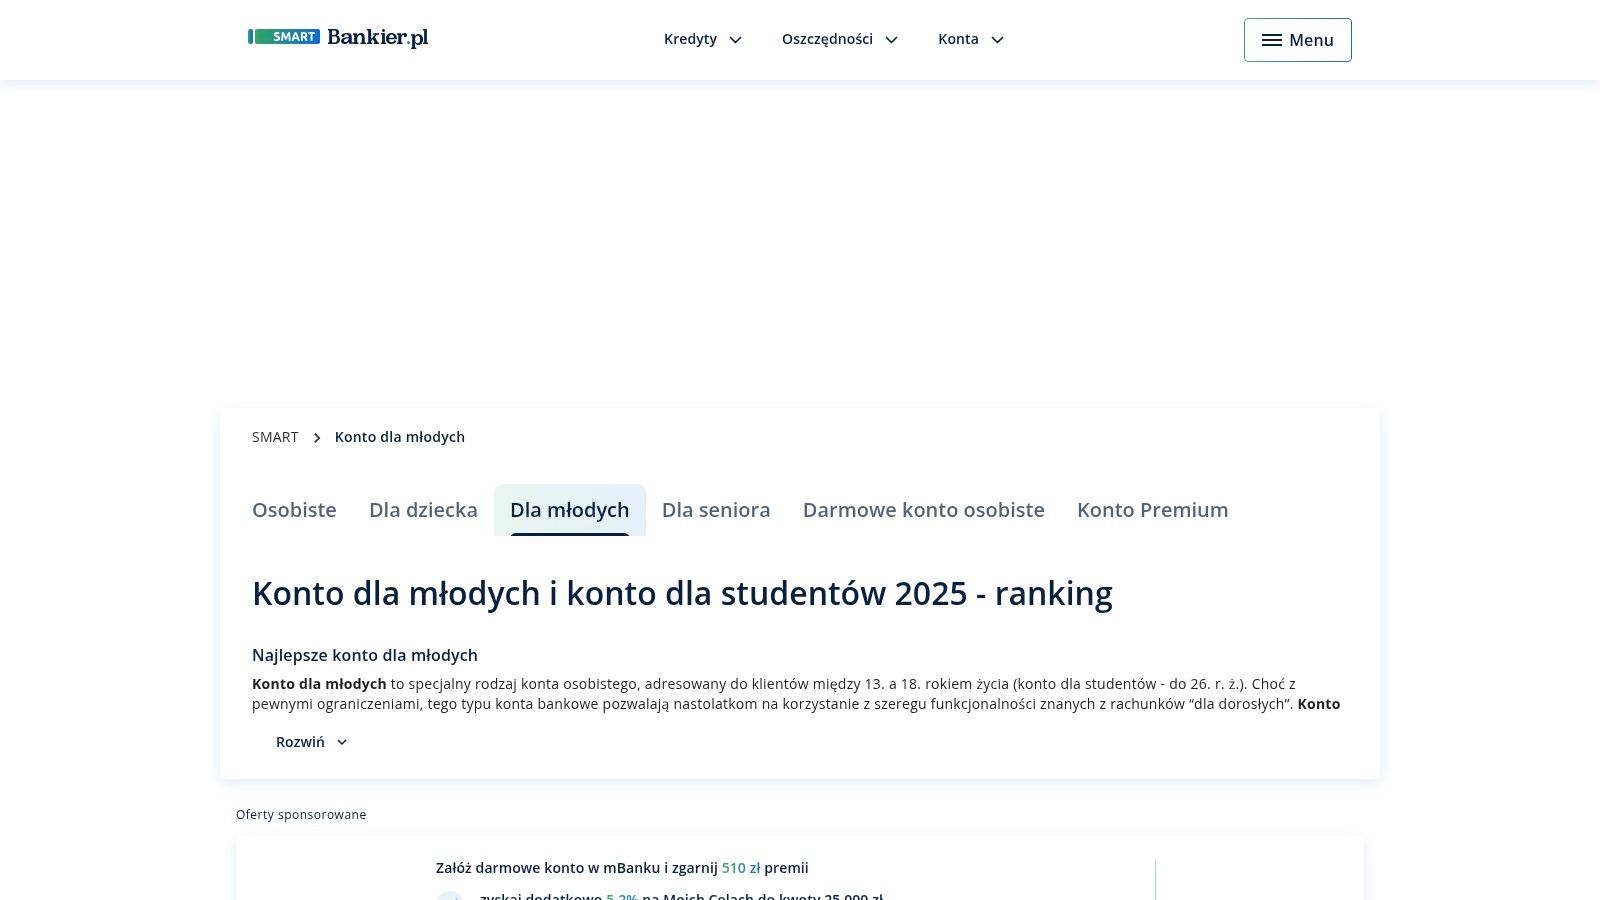1600x900 pixels.
Task: Switch to the Dla seniora tab
Action: (x=716, y=510)
